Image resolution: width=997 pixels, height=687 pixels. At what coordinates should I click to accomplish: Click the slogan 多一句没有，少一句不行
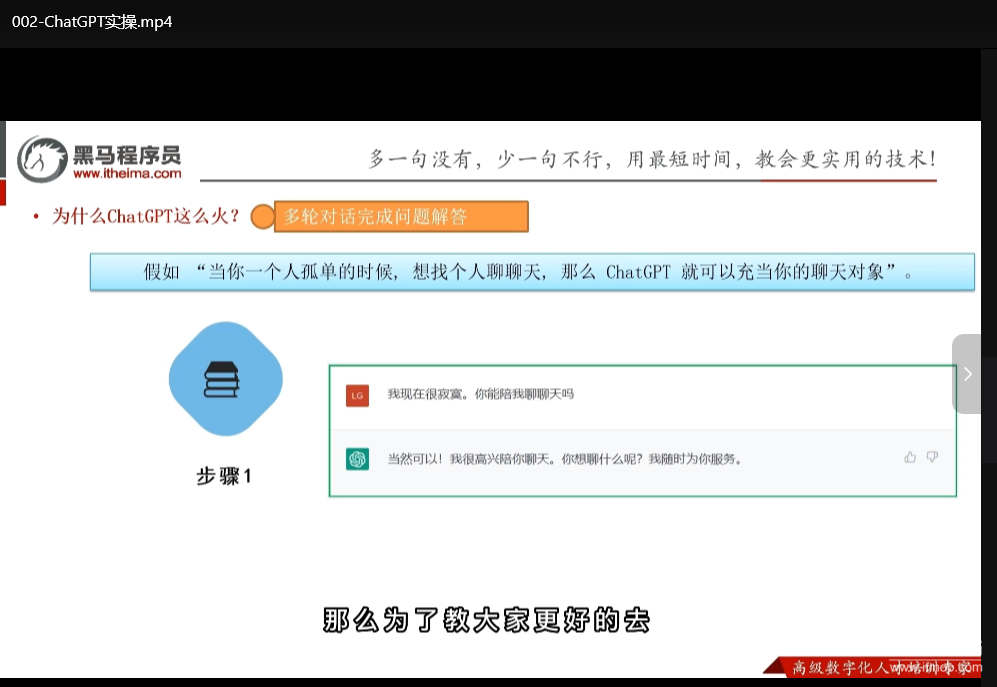coord(652,159)
